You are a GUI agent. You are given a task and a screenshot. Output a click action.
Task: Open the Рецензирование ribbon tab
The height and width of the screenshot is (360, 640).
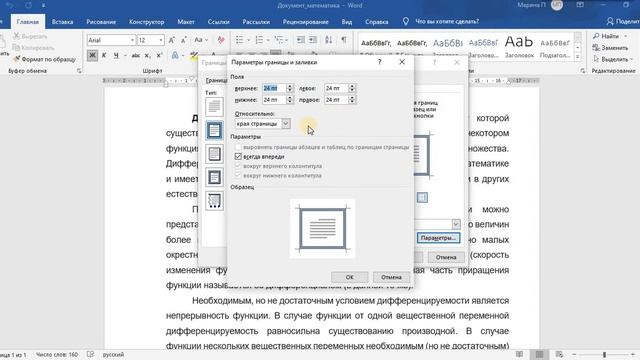point(305,22)
